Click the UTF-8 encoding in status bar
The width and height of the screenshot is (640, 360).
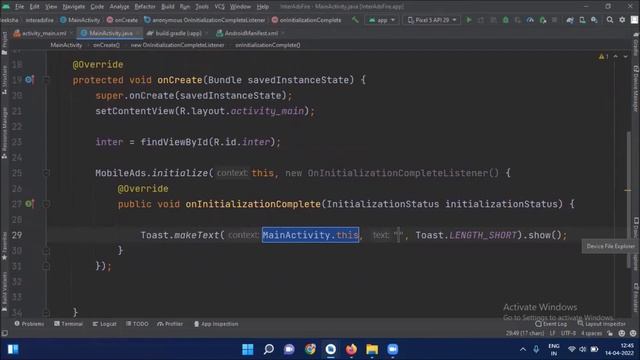568,333
